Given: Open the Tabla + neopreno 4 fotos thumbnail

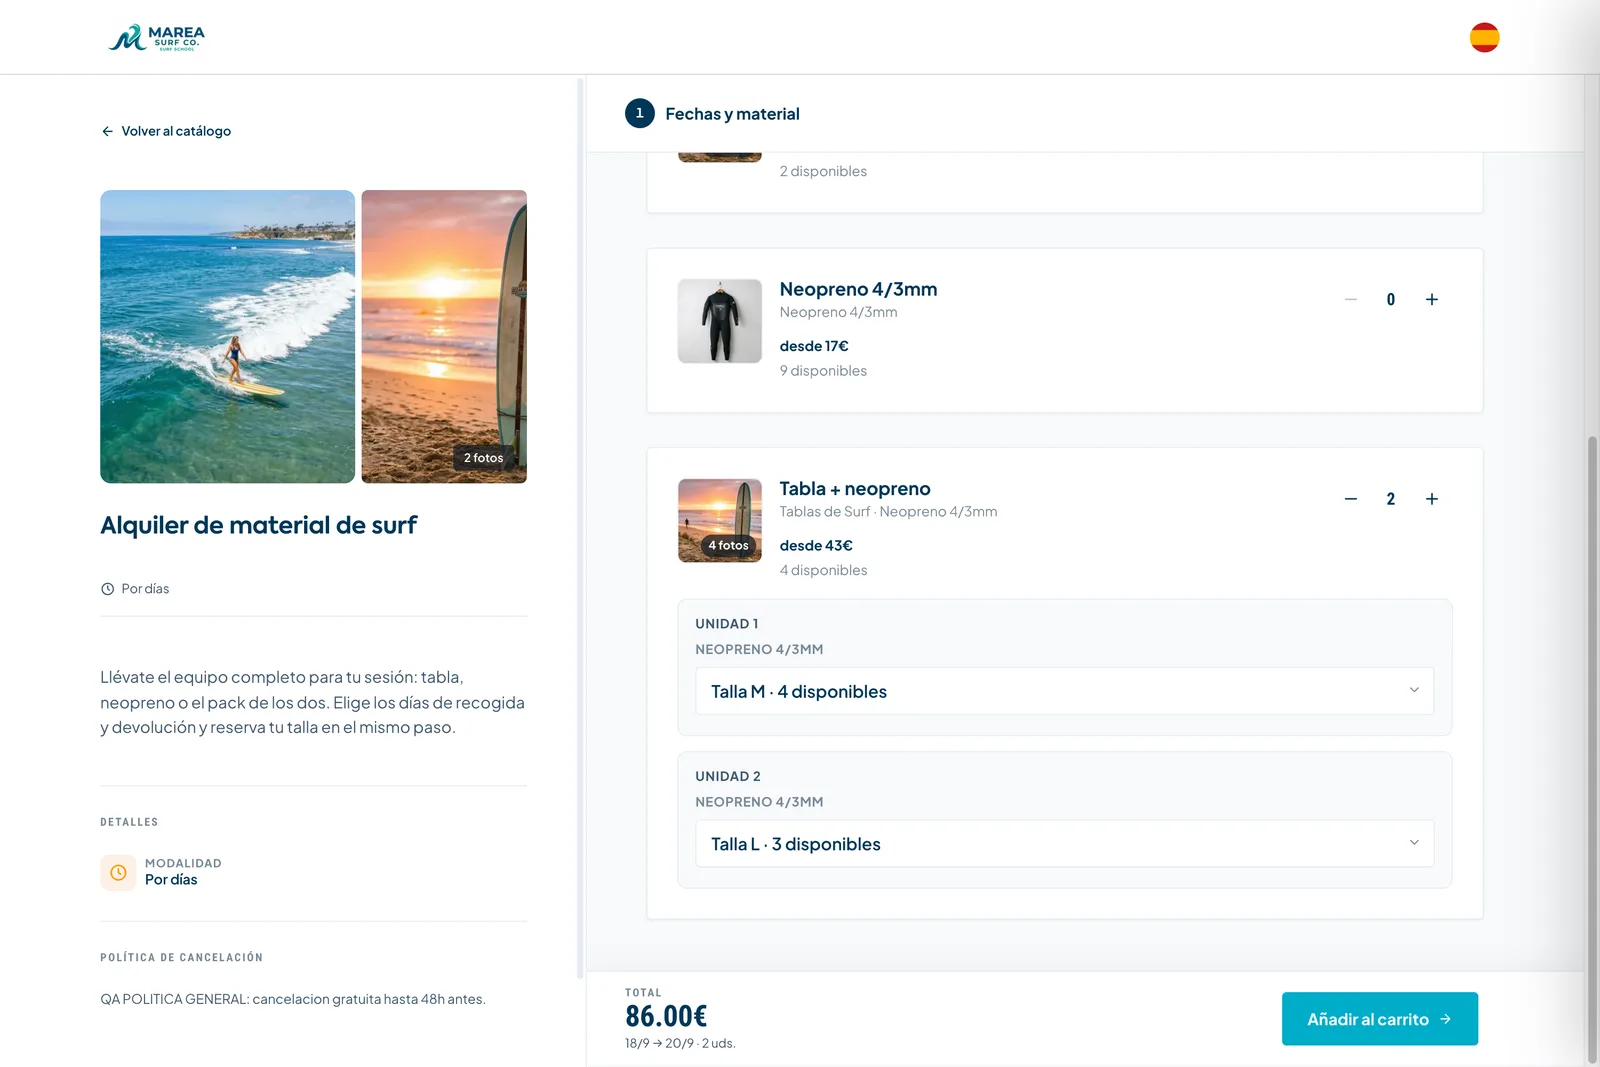Looking at the screenshot, I should [x=720, y=520].
